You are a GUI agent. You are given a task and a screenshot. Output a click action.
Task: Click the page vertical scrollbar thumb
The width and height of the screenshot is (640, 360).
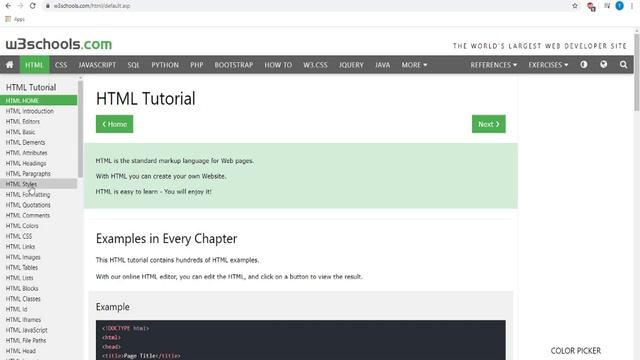point(637,72)
